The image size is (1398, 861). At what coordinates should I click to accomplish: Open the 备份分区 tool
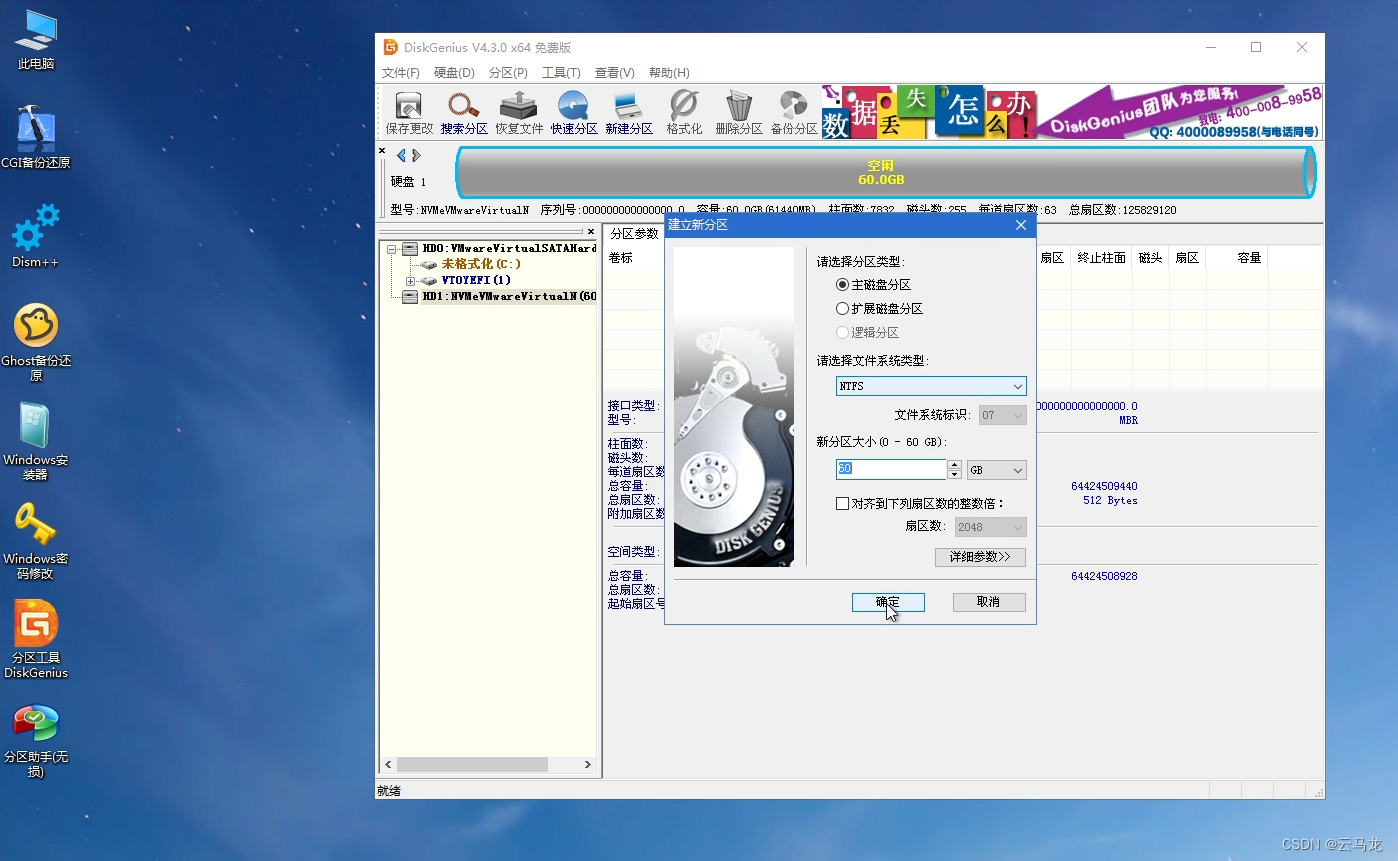[793, 112]
